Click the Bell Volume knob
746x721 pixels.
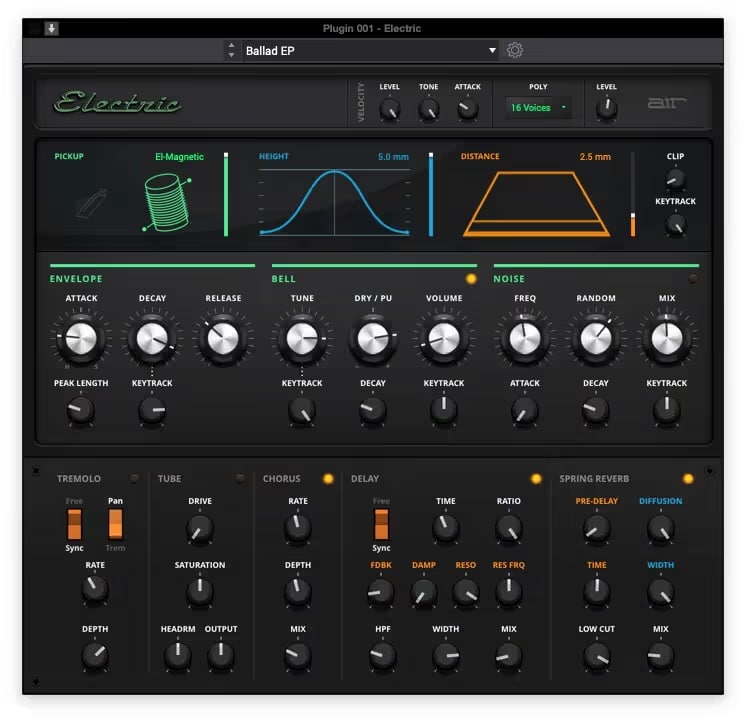[x=444, y=338]
